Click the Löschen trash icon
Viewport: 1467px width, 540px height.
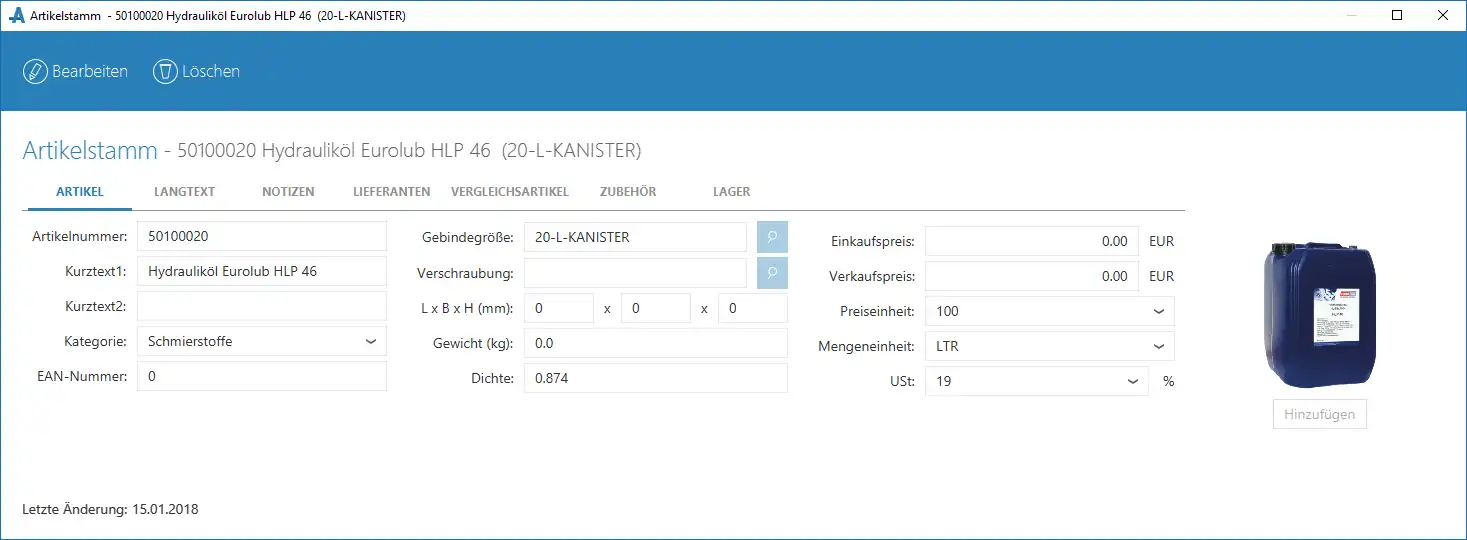pos(165,72)
